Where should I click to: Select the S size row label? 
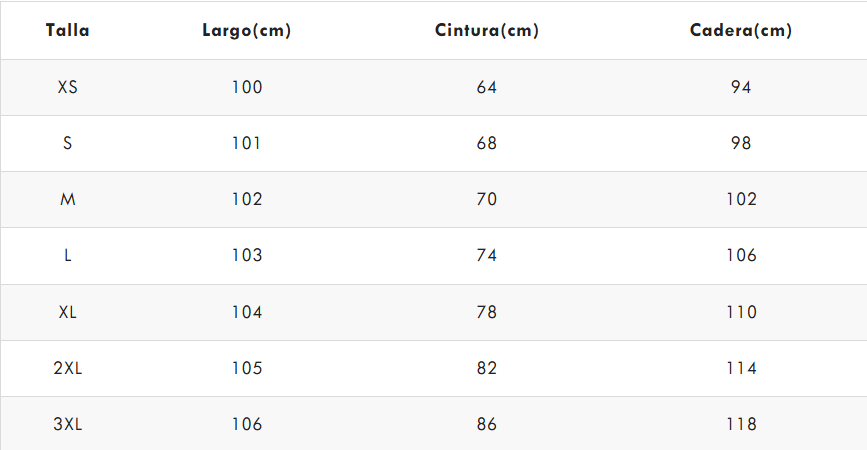(67, 143)
